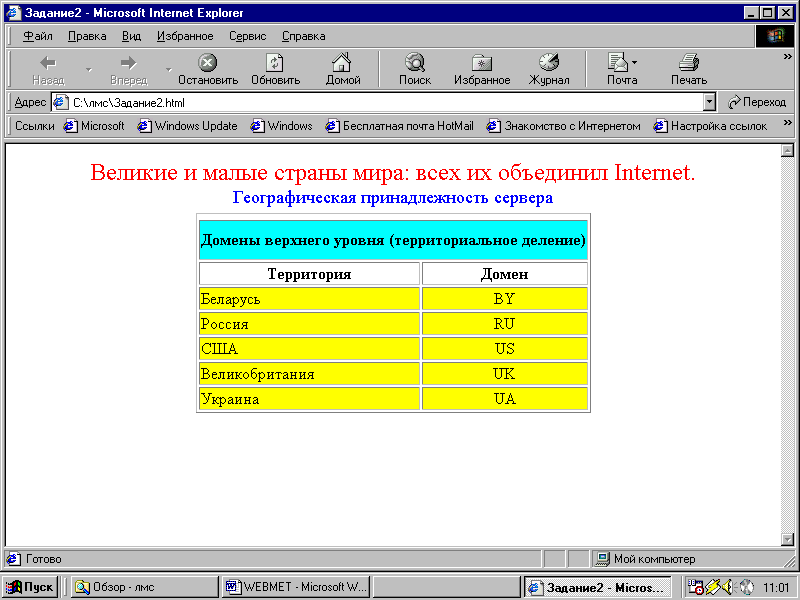Click the volume speaker tray icon
The width and height of the screenshot is (800, 600).
[729, 587]
